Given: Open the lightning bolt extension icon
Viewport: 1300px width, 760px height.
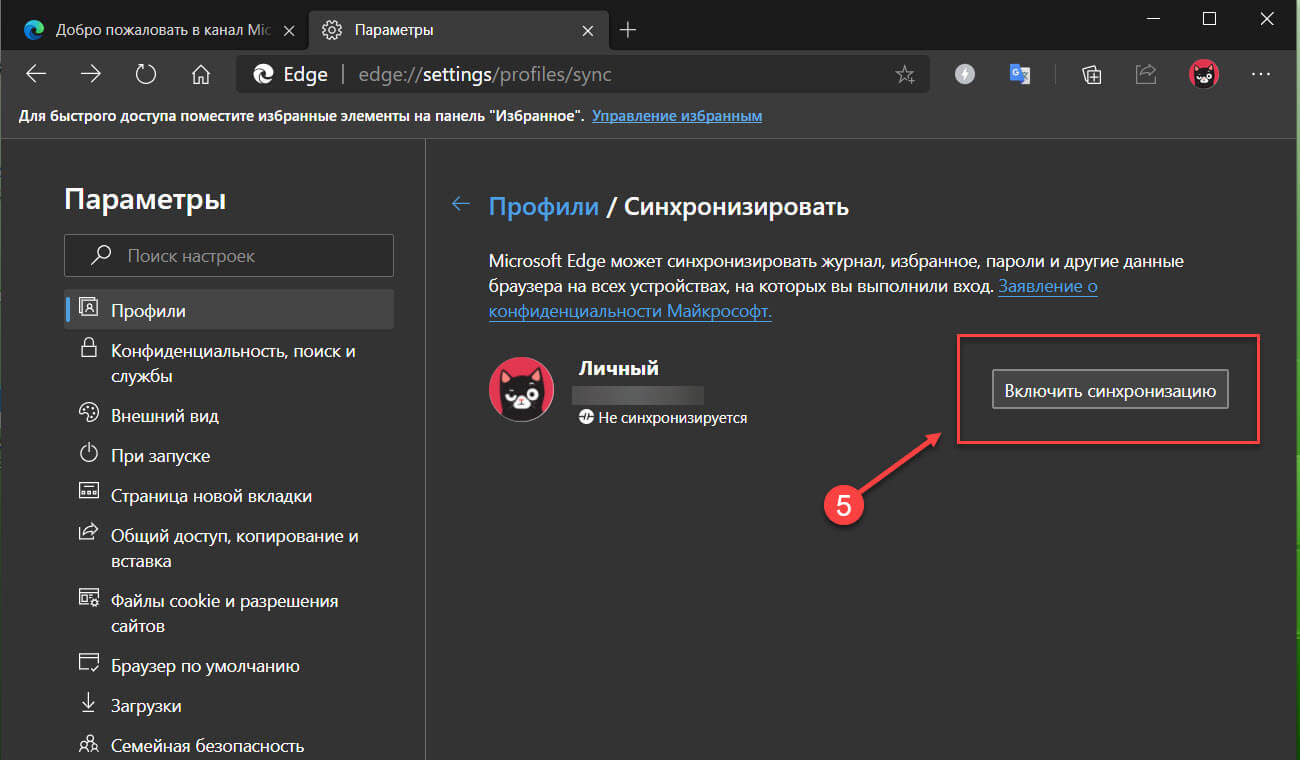Looking at the screenshot, I should pos(965,74).
